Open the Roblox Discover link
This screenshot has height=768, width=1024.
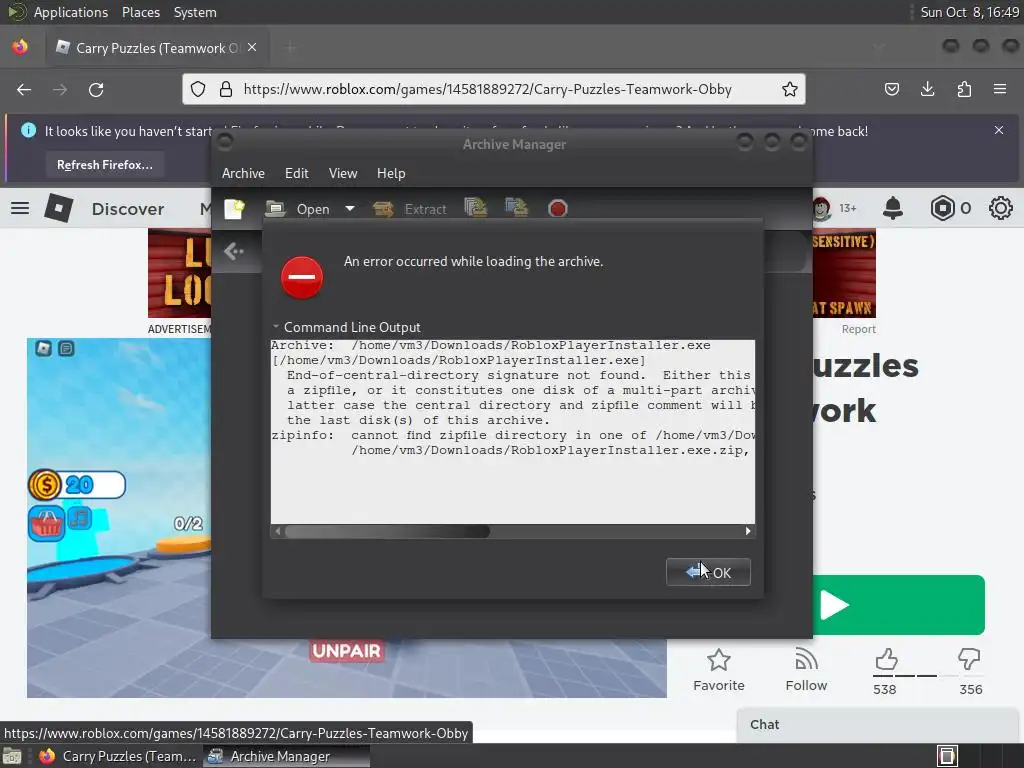pos(128,209)
